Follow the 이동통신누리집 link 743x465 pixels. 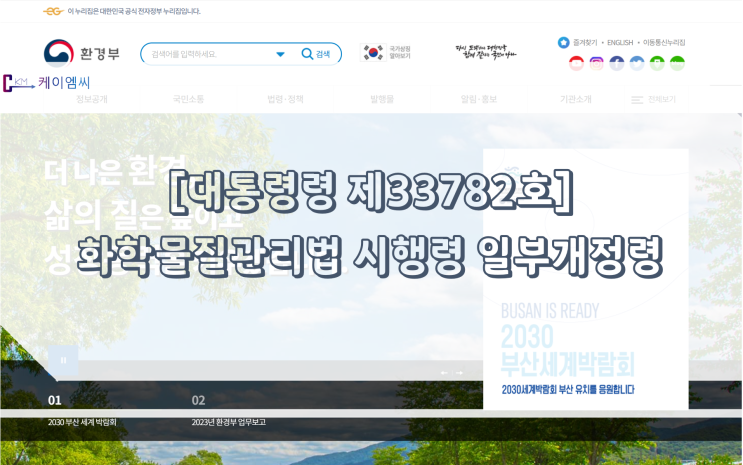(664, 43)
